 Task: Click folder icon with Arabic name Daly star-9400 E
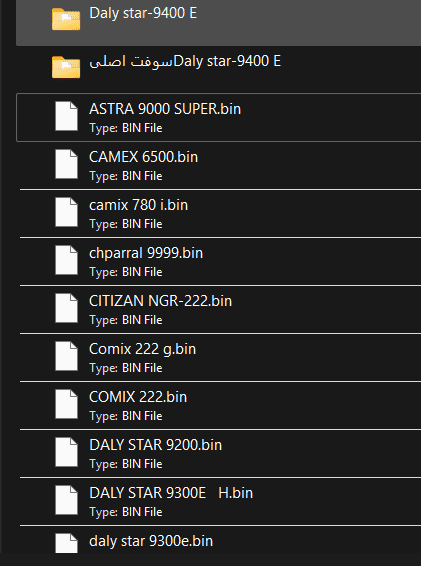66,67
